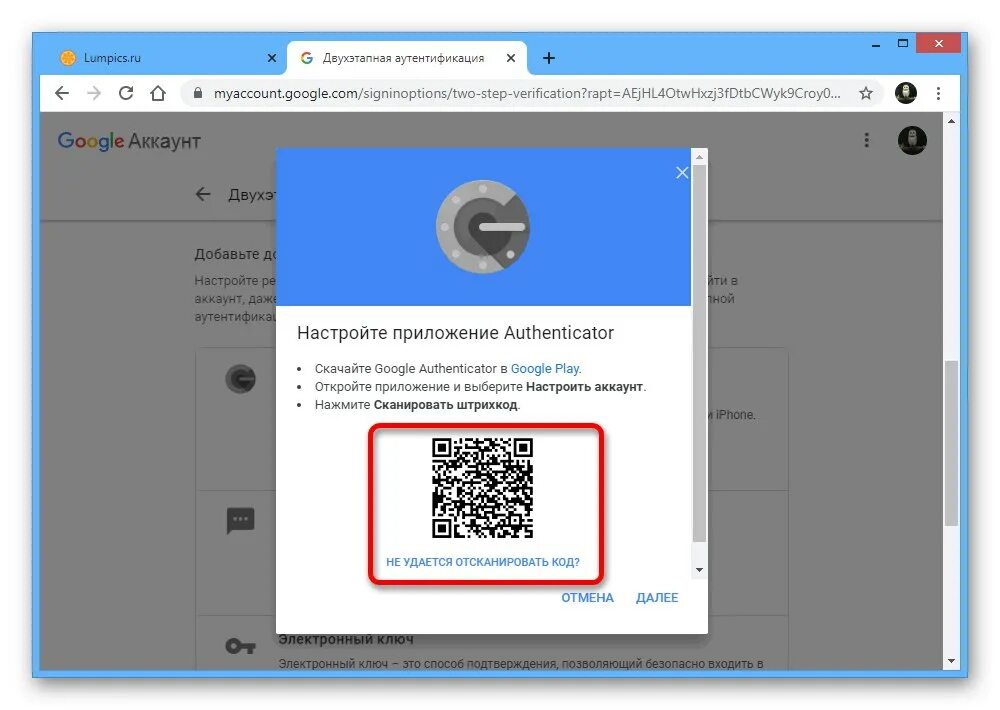Close the Authenticator dialog with the X
Screen dimensions: 1000x710
(x=682, y=172)
